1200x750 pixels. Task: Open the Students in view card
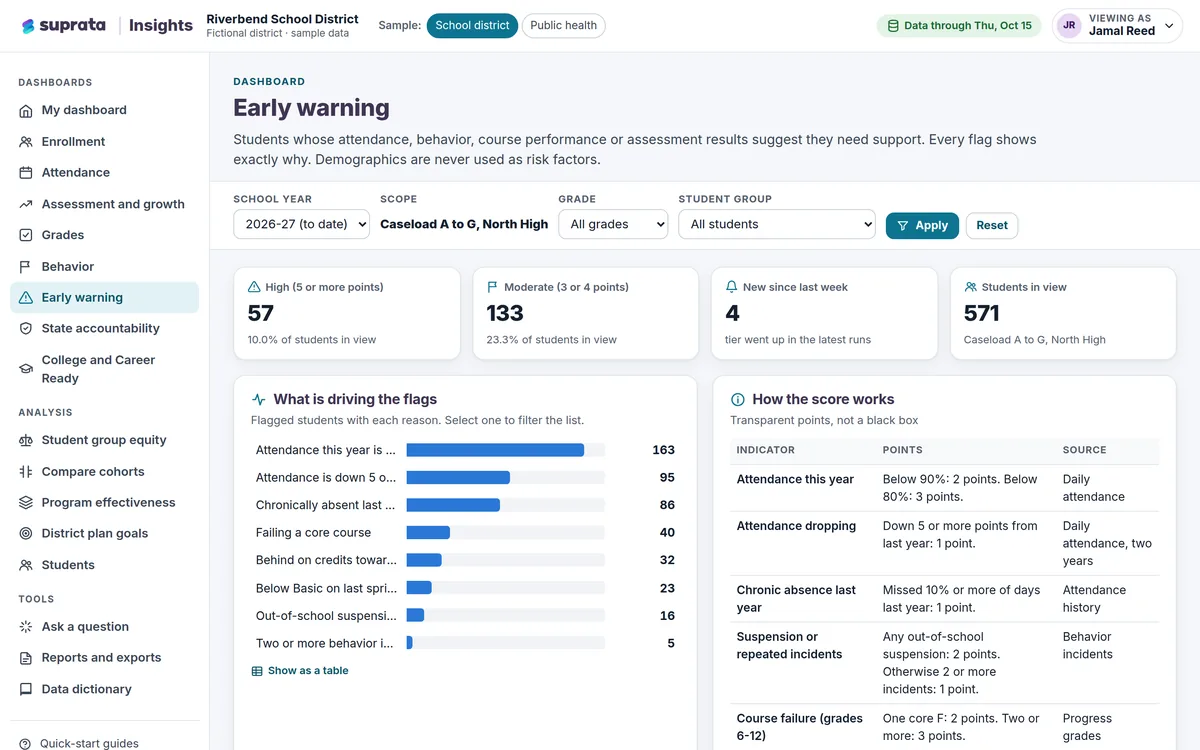[1063, 313]
